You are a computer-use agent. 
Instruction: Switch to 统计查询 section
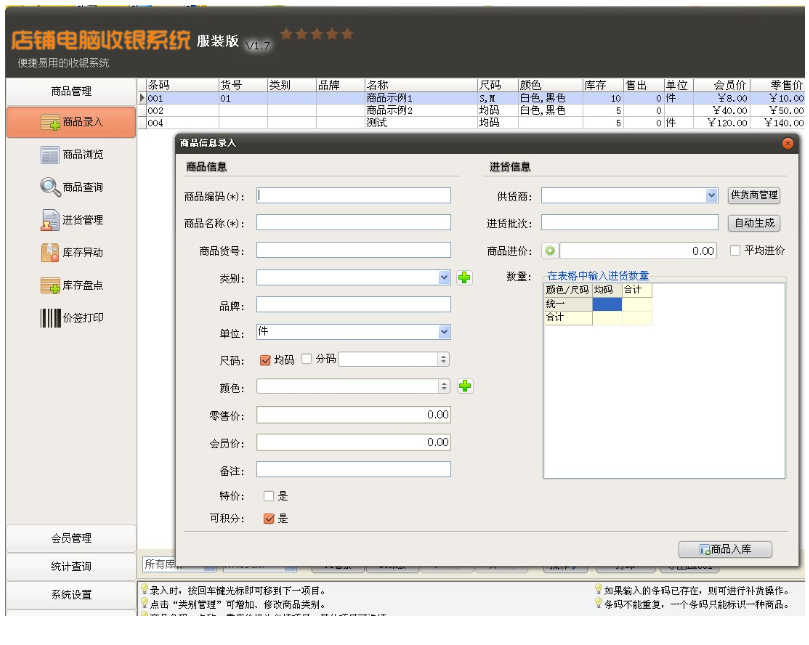tap(71, 567)
